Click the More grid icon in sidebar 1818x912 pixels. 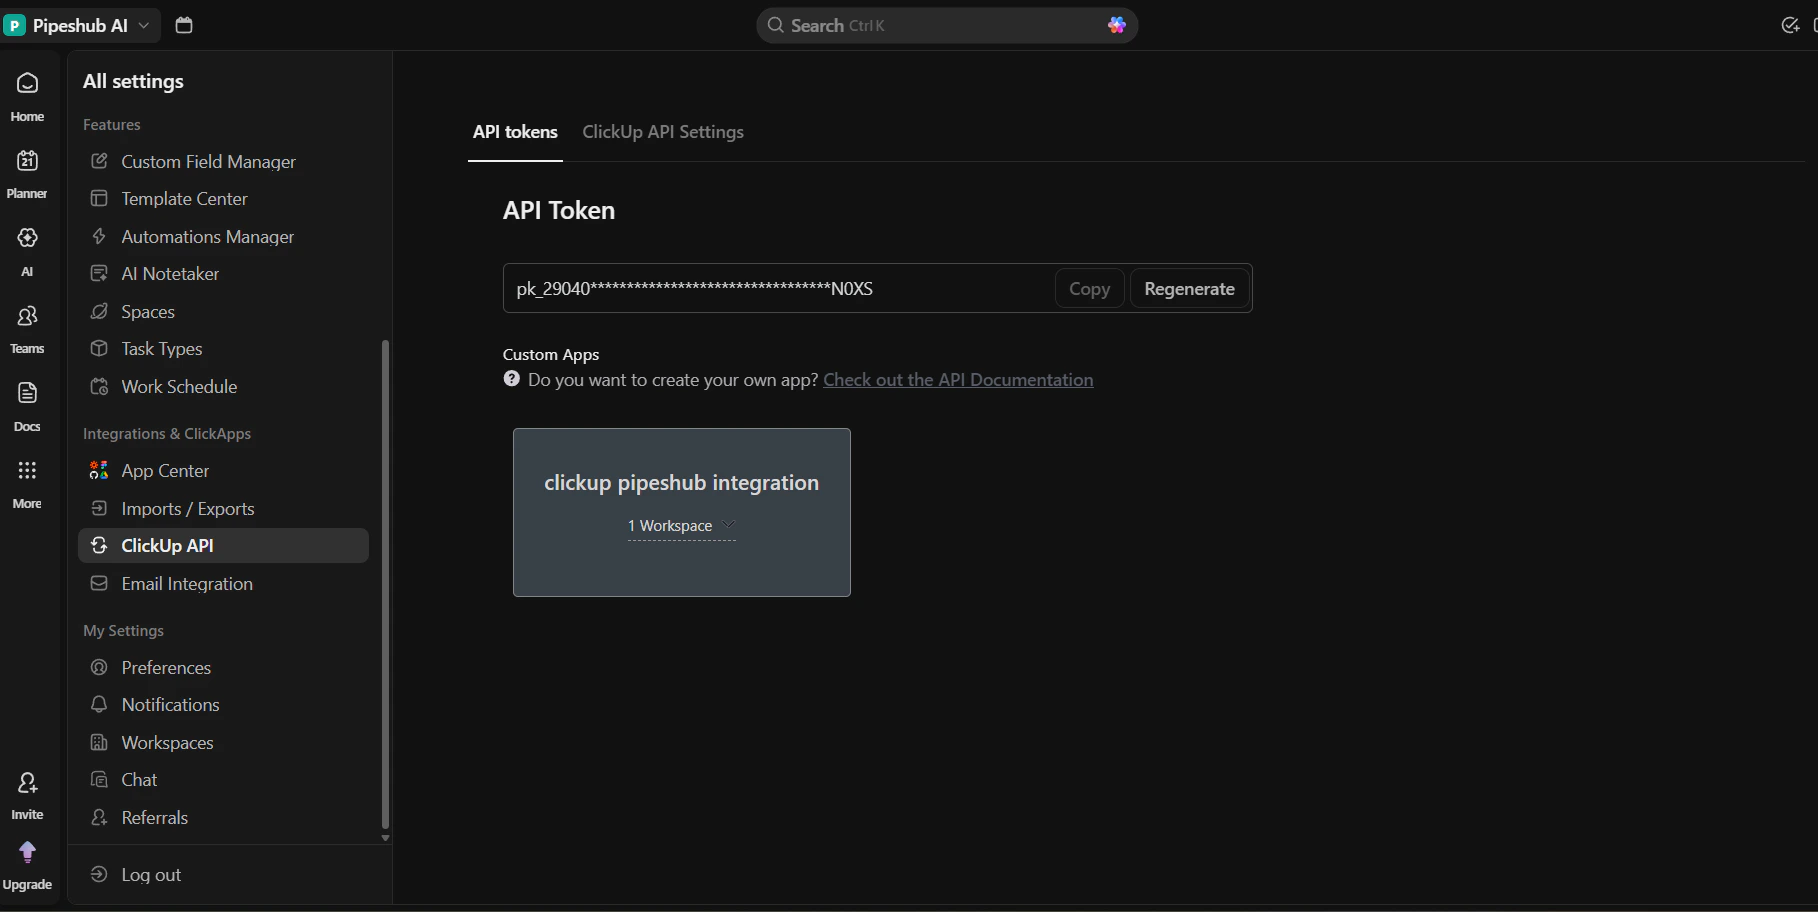(26, 483)
